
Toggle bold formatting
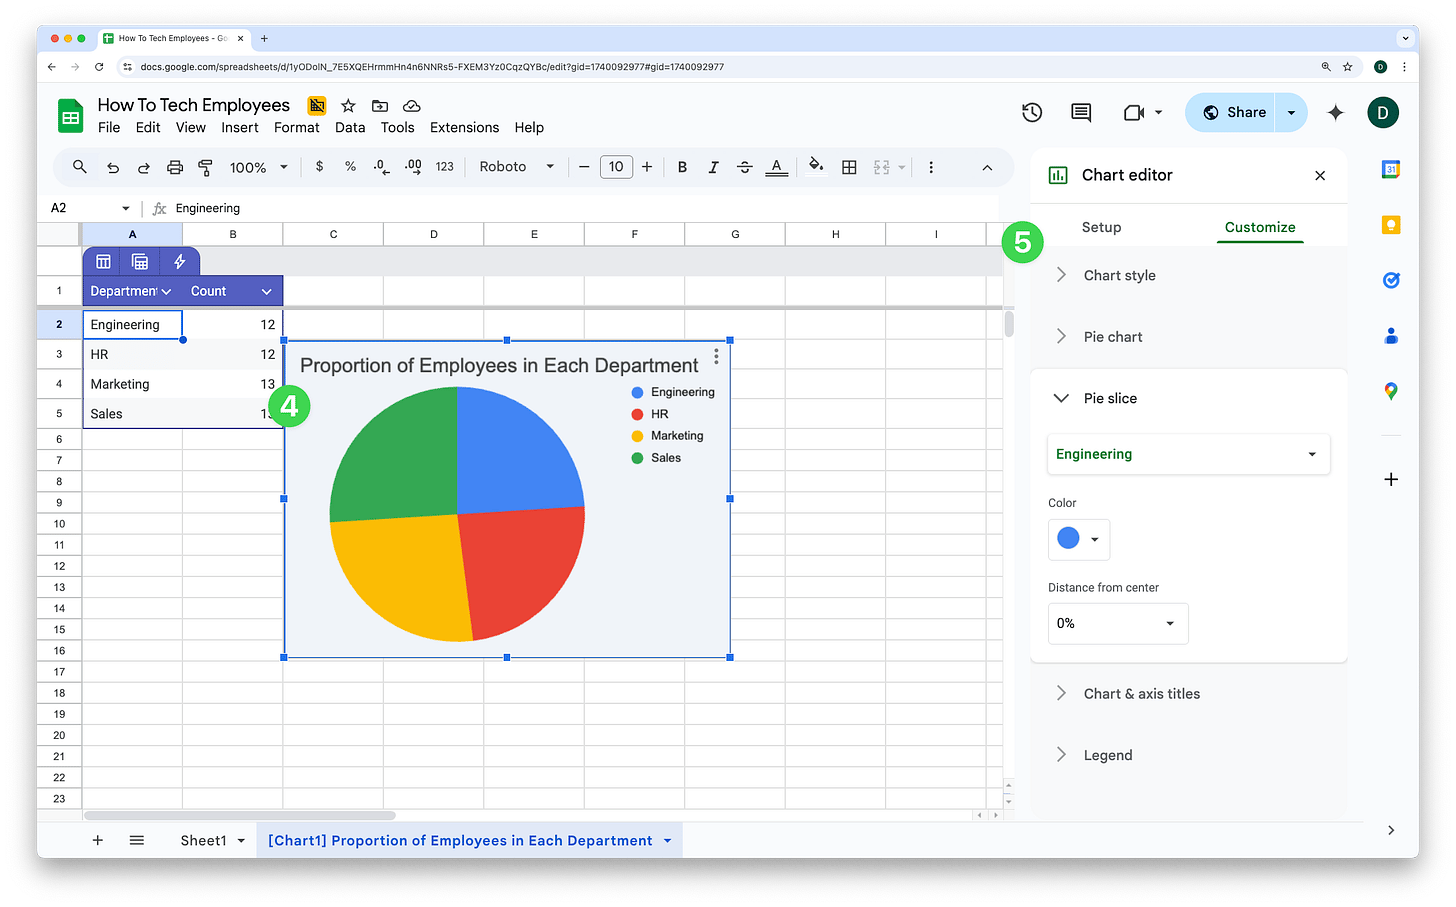click(x=682, y=167)
